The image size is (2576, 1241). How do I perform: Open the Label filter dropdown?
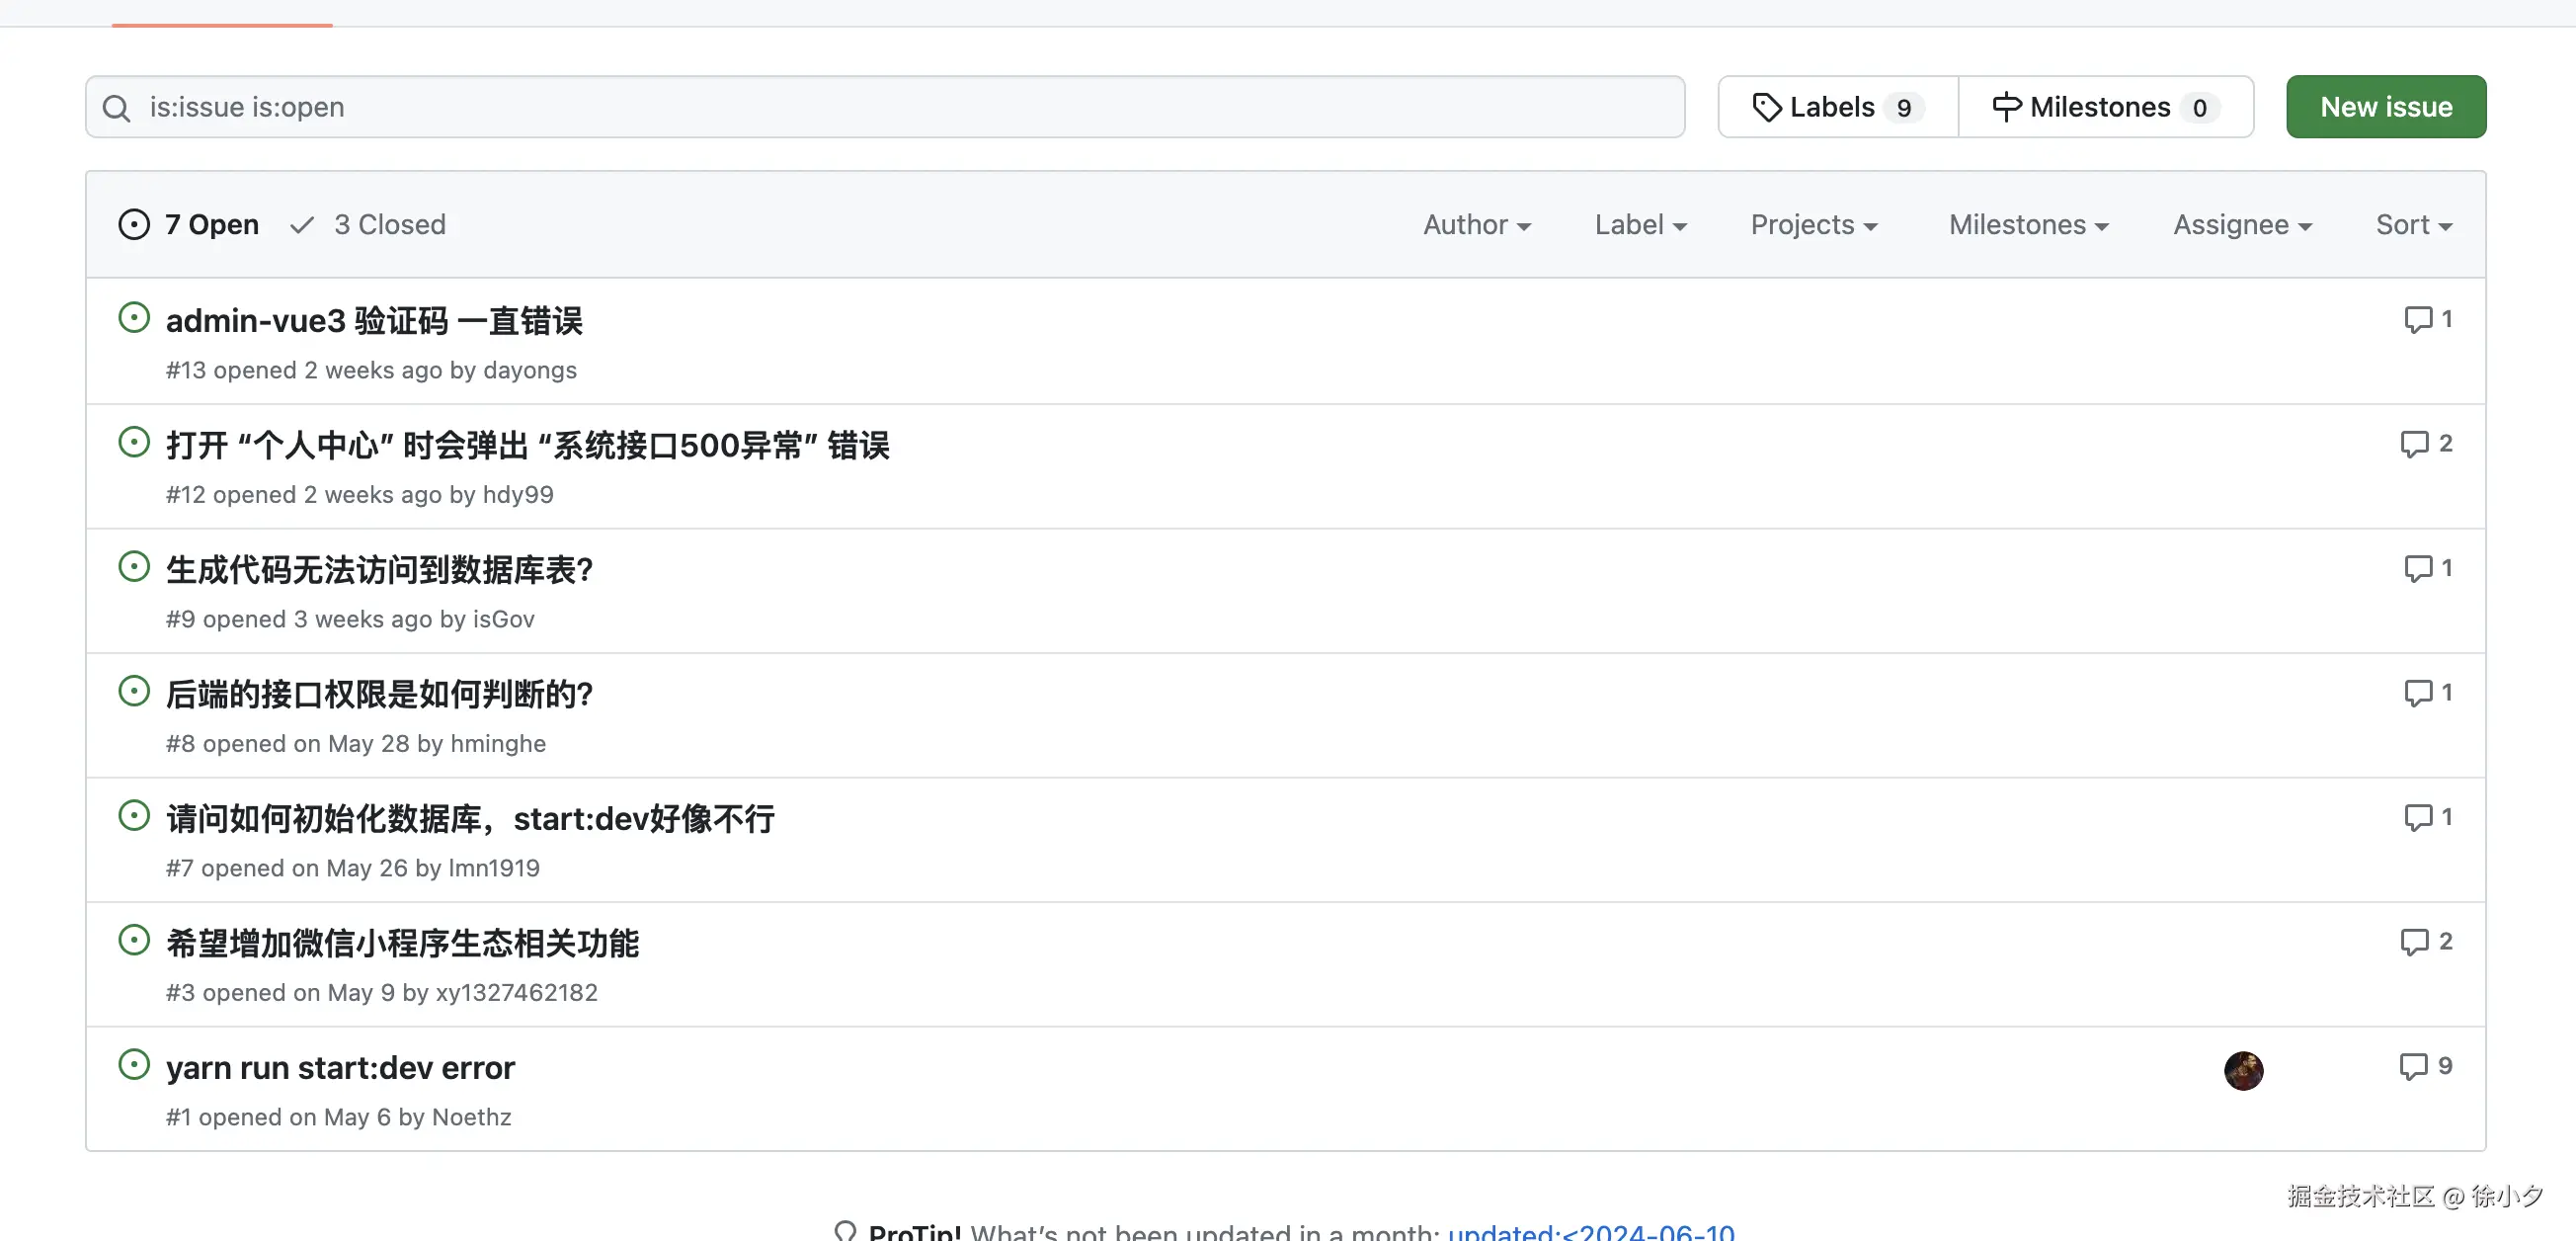[1640, 225]
